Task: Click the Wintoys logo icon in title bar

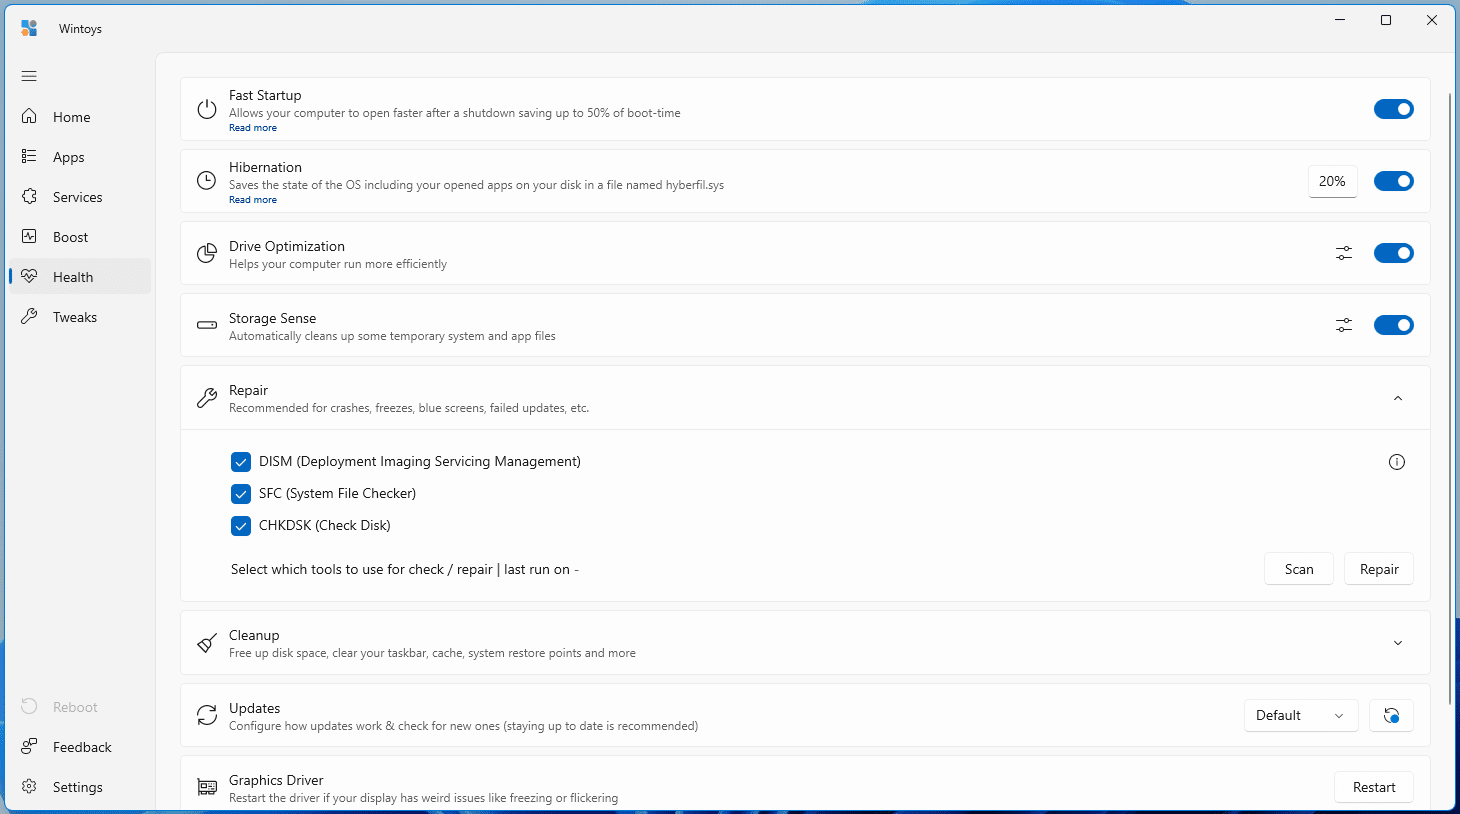Action: click(x=29, y=28)
